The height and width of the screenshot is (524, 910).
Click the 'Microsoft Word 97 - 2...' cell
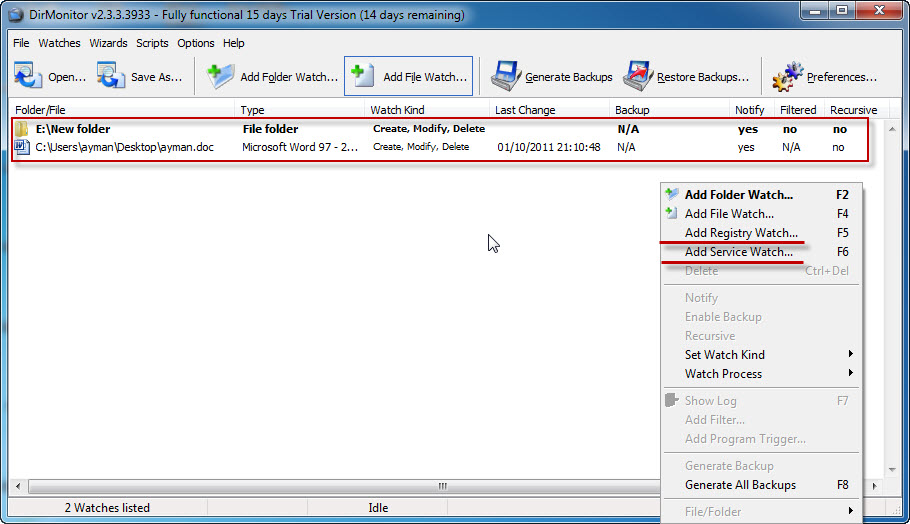(299, 147)
